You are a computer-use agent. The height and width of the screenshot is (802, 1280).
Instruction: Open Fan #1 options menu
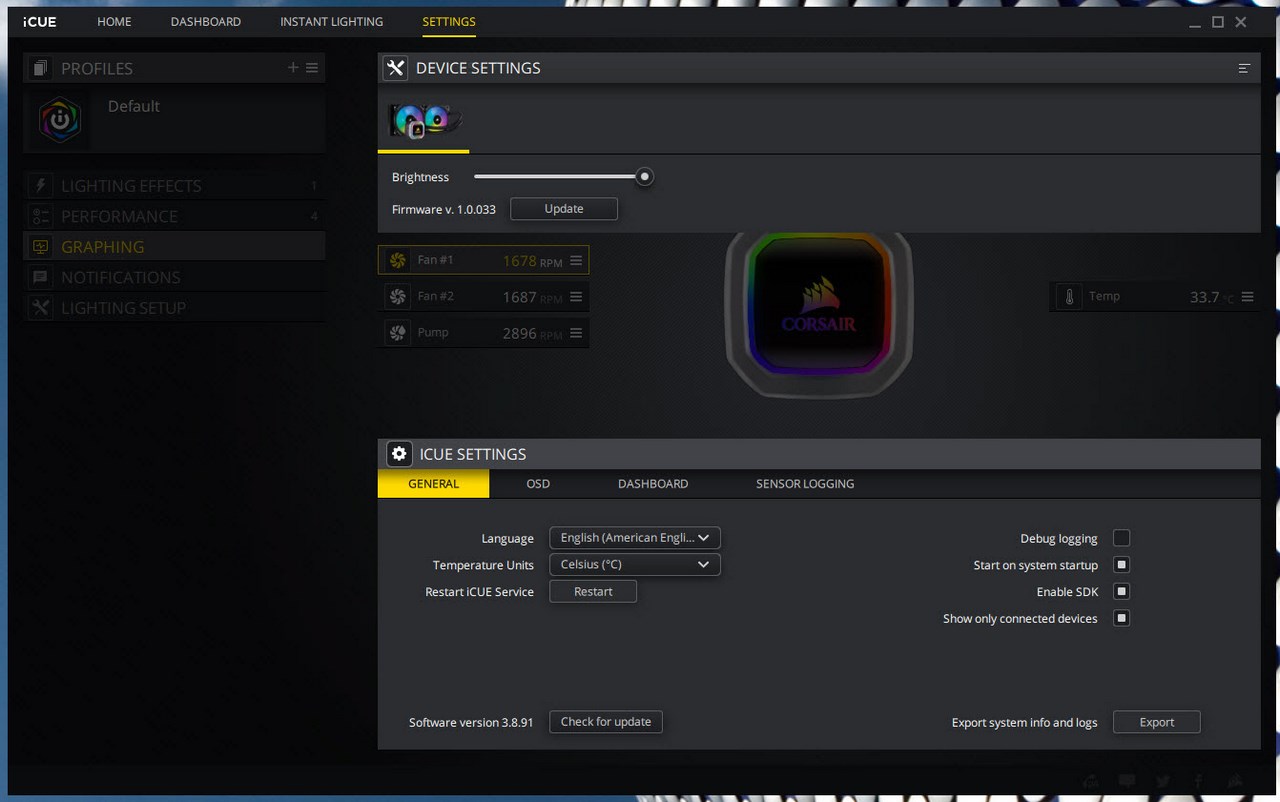point(576,260)
